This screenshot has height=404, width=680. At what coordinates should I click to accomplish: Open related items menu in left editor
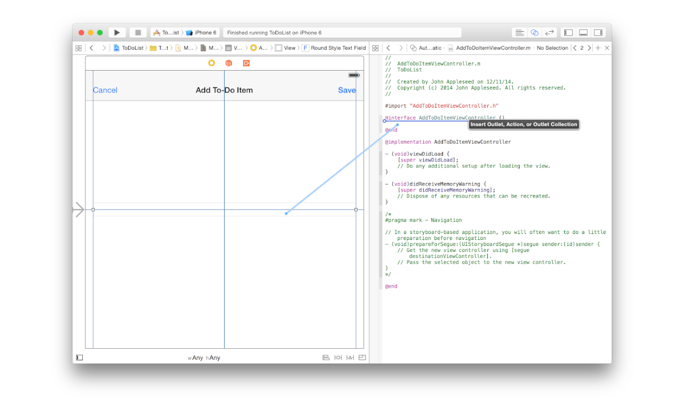(78, 48)
